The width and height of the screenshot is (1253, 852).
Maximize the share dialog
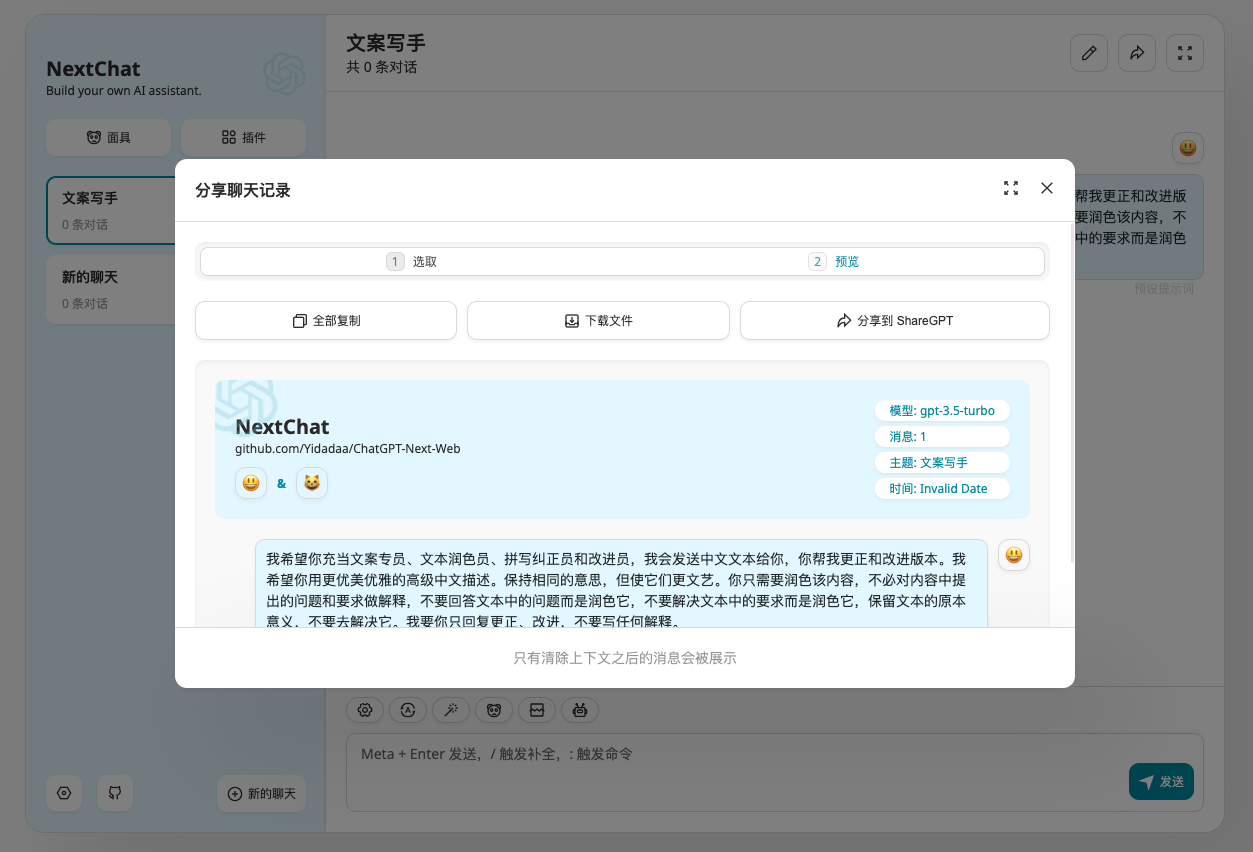pyautogui.click(x=1011, y=188)
